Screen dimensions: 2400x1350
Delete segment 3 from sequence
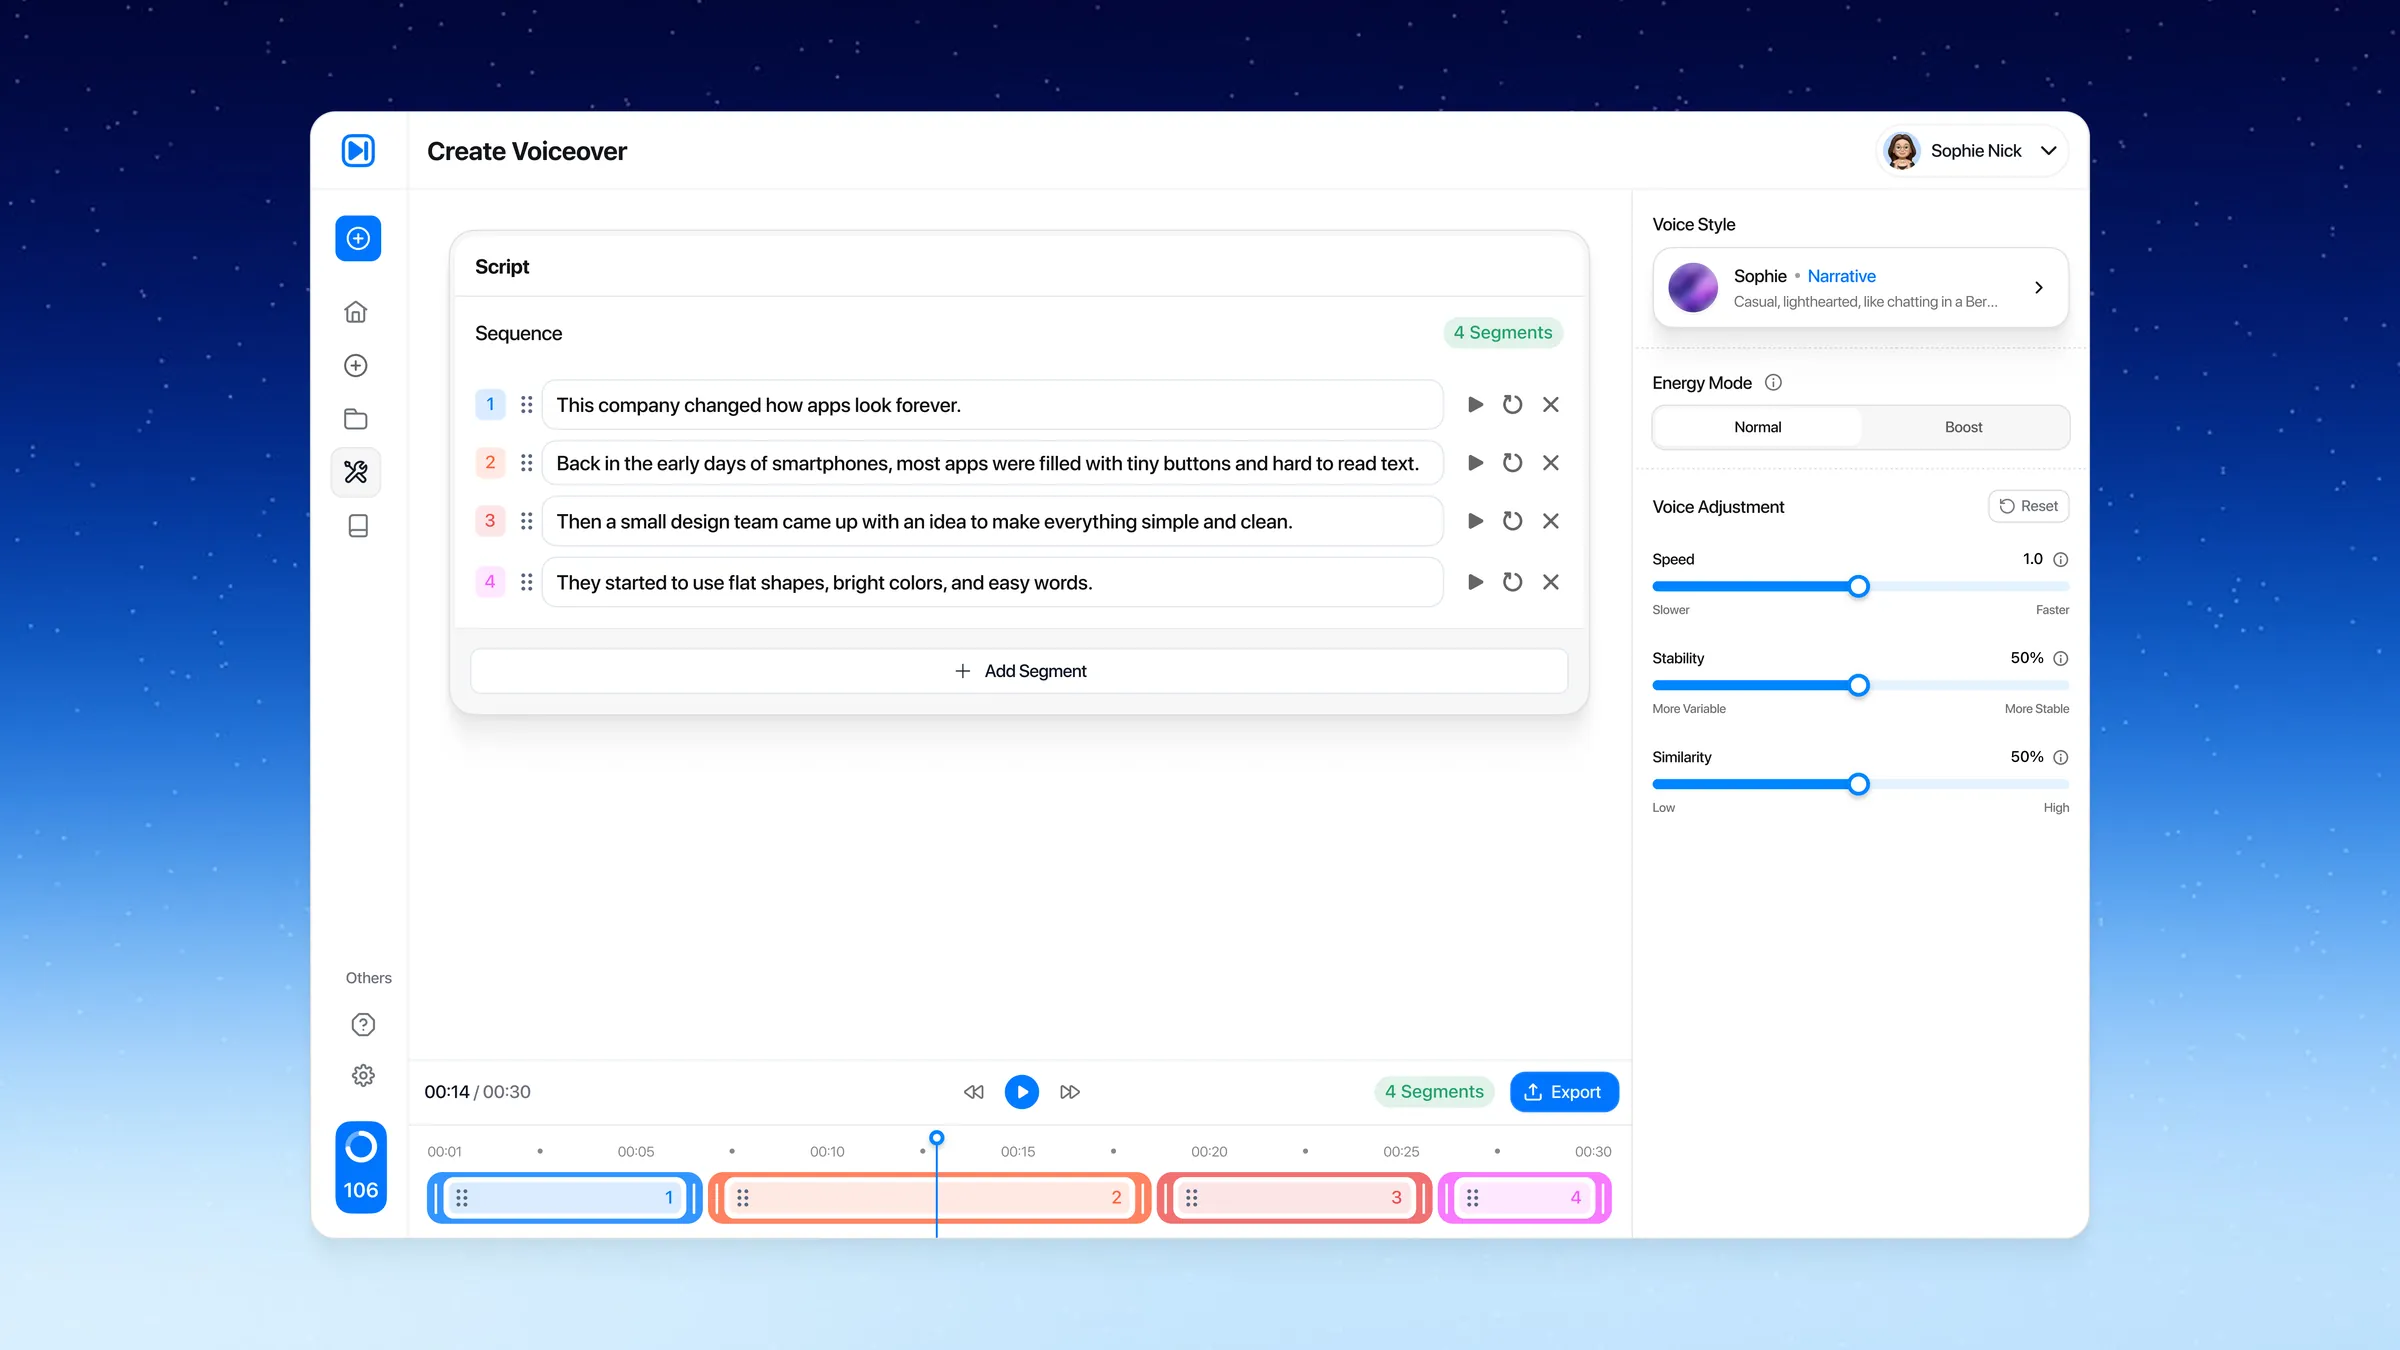point(1551,521)
